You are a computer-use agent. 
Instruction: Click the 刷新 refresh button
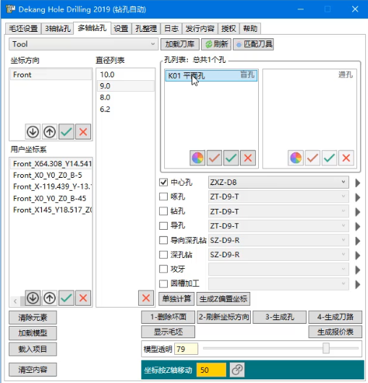[216, 44]
